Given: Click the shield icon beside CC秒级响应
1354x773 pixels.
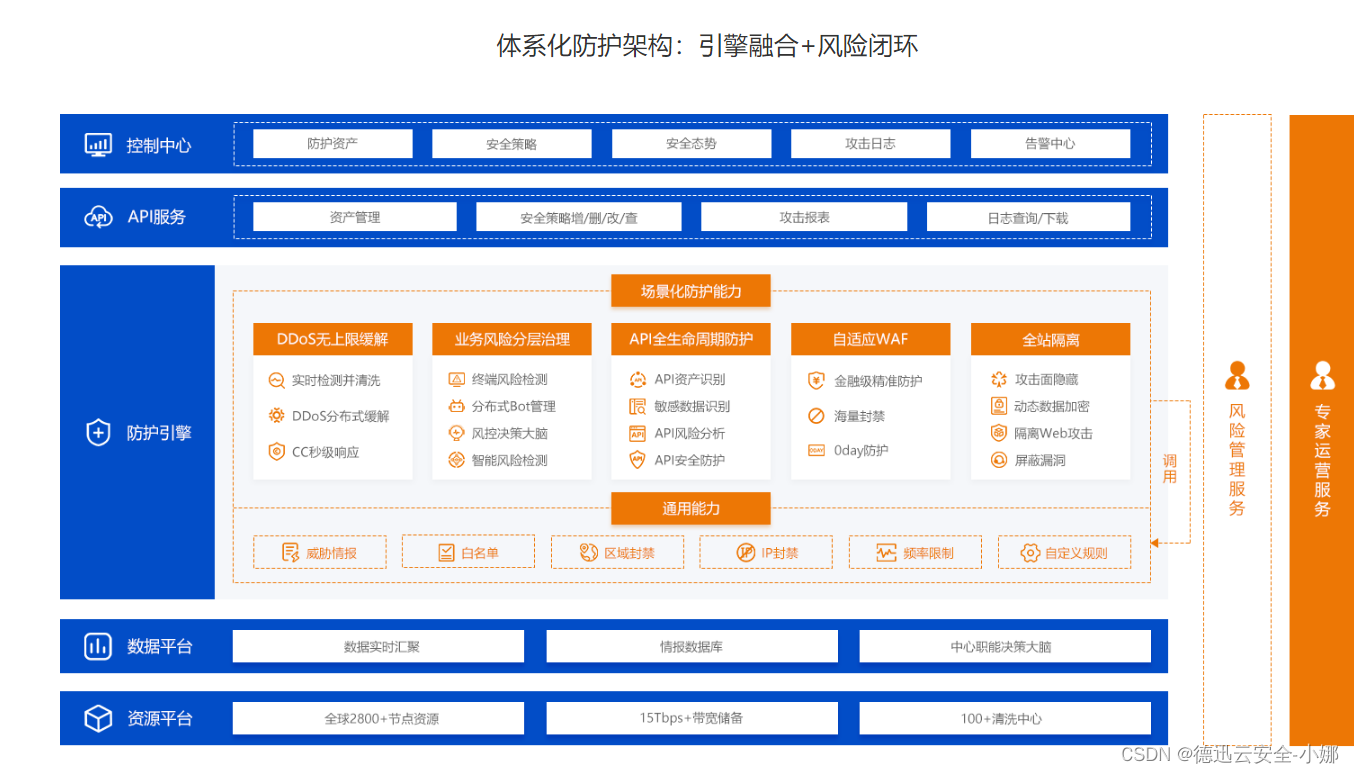Looking at the screenshot, I should pyautogui.click(x=276, y=452).
